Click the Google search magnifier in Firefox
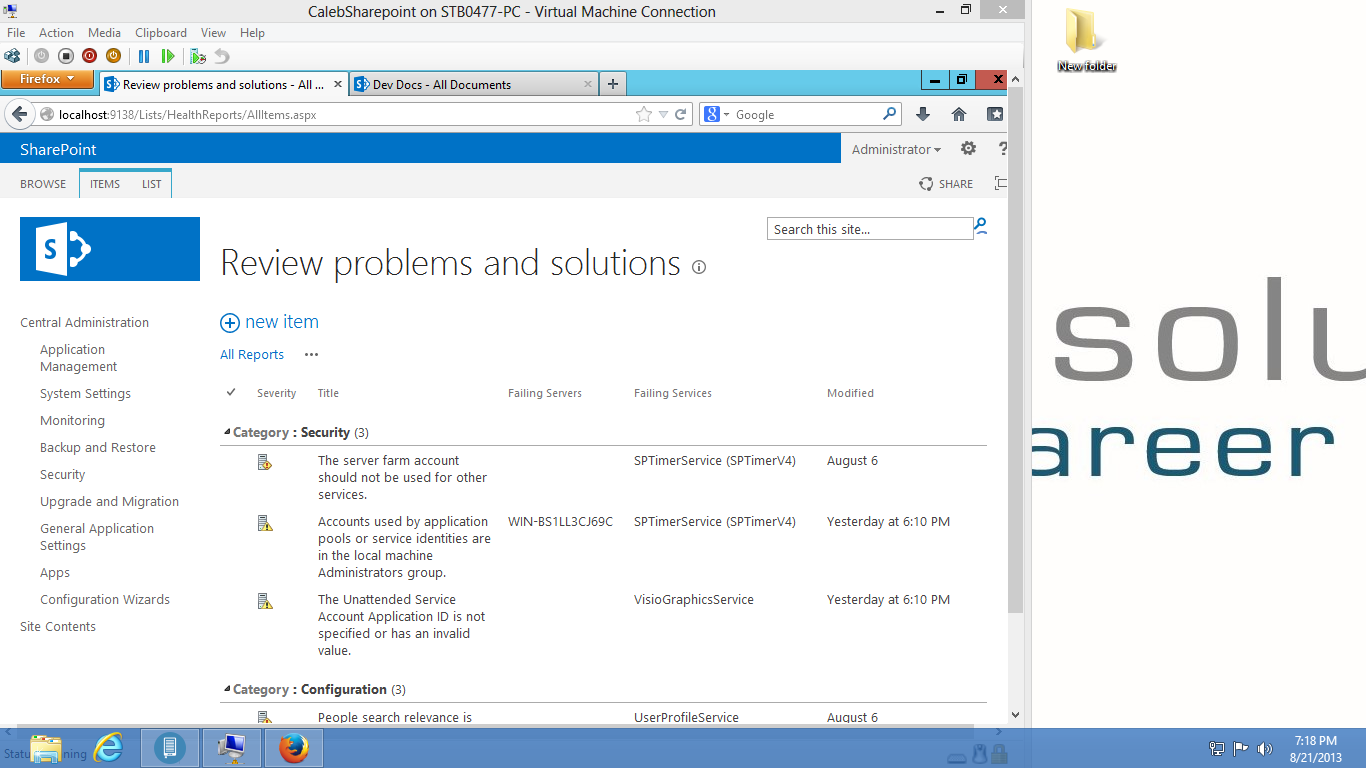 click(x=889, y=114)
